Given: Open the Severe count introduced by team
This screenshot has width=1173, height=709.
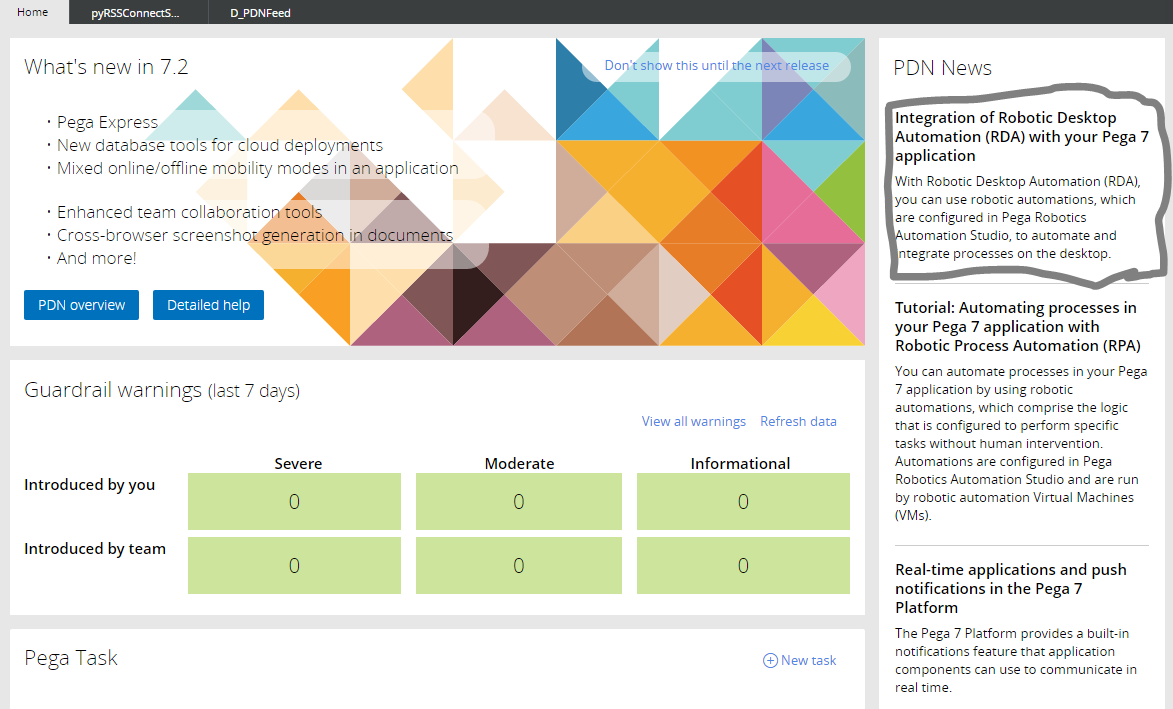Looking at the screenshot, I should coord(294,565).
